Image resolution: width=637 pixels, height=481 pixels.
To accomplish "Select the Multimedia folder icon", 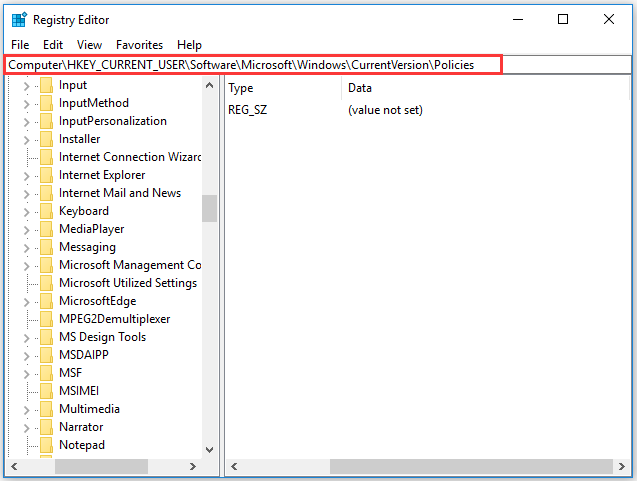I will [46, 409].
